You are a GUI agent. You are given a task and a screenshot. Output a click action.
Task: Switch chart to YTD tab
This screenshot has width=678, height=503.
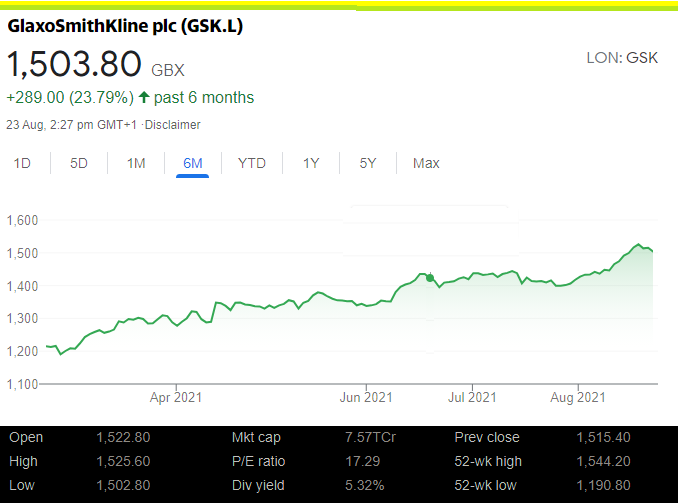tap(252, 163)
